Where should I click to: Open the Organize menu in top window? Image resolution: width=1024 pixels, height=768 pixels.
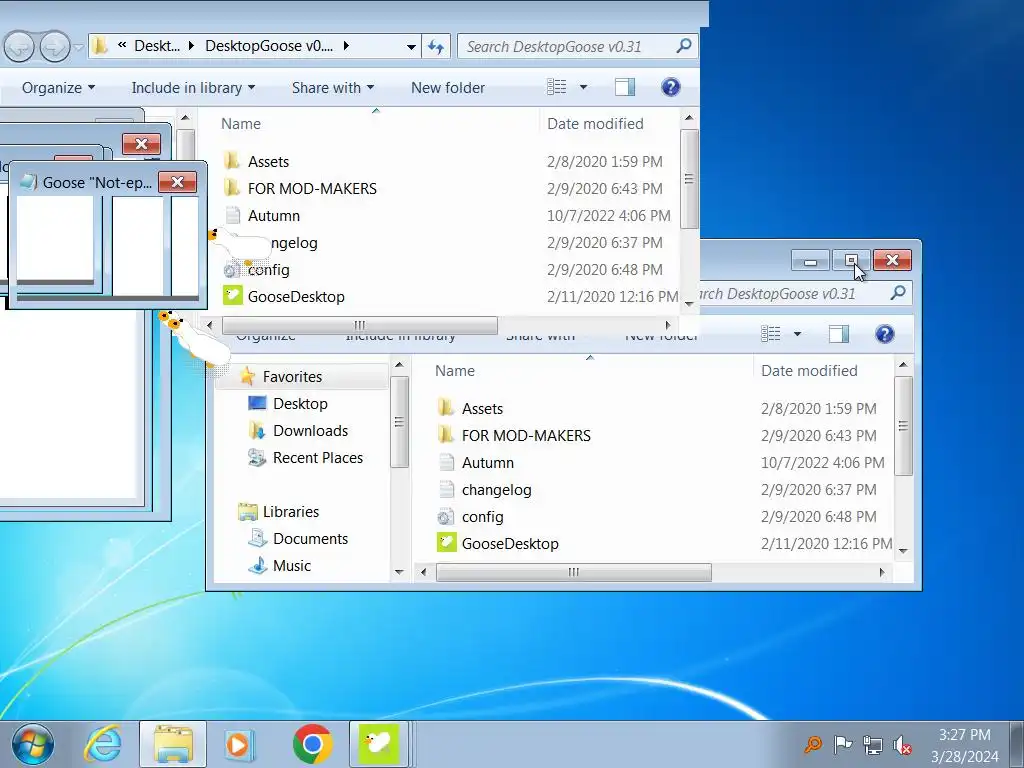point(58,88)
